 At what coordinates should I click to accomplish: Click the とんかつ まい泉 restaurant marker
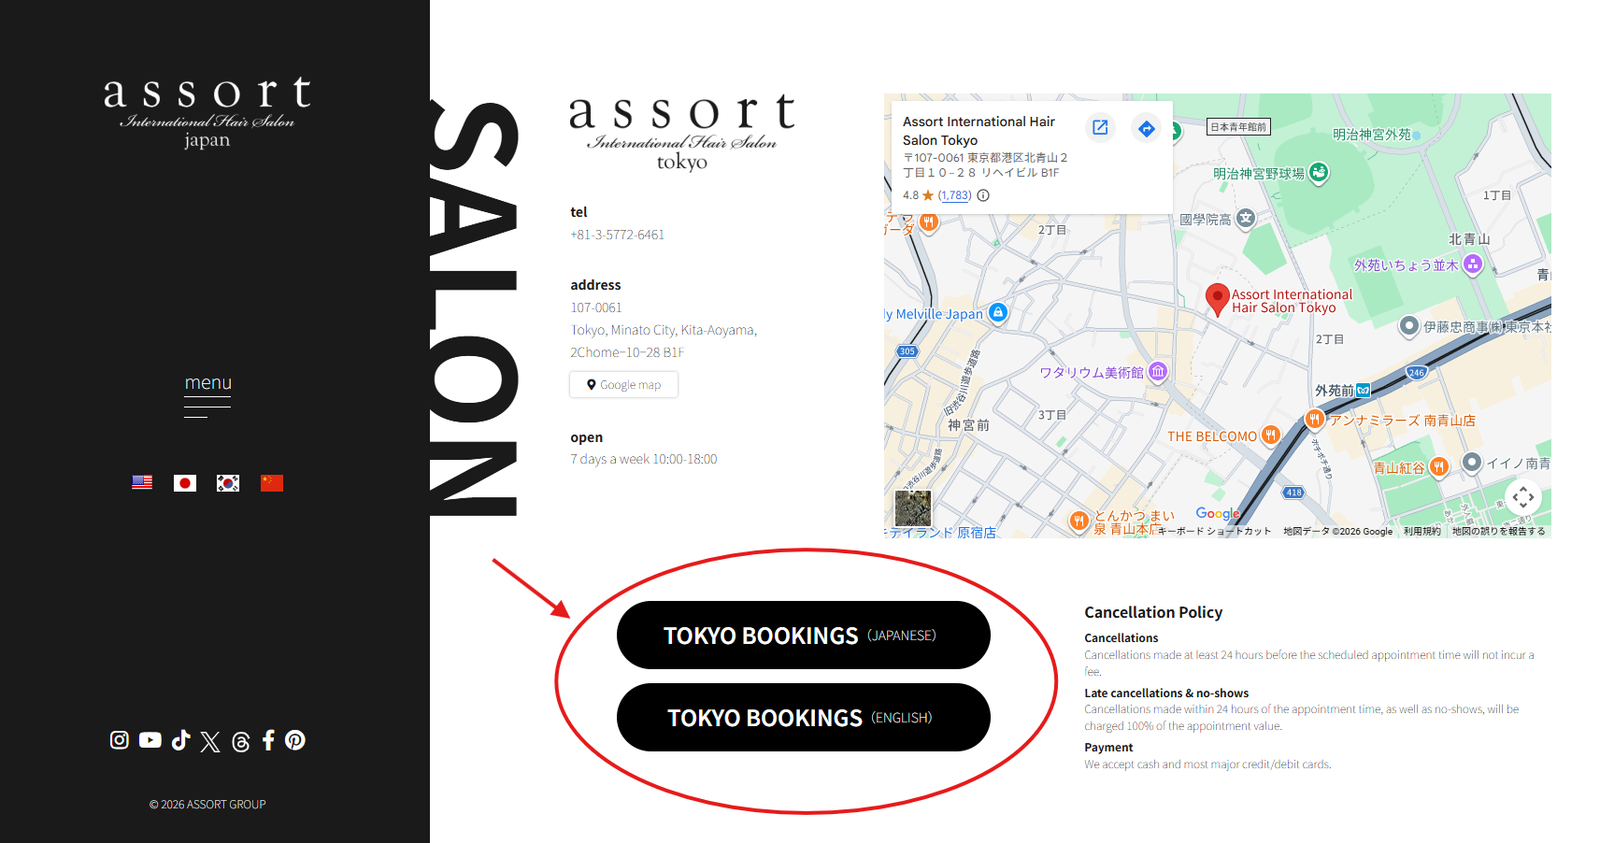1078,521
